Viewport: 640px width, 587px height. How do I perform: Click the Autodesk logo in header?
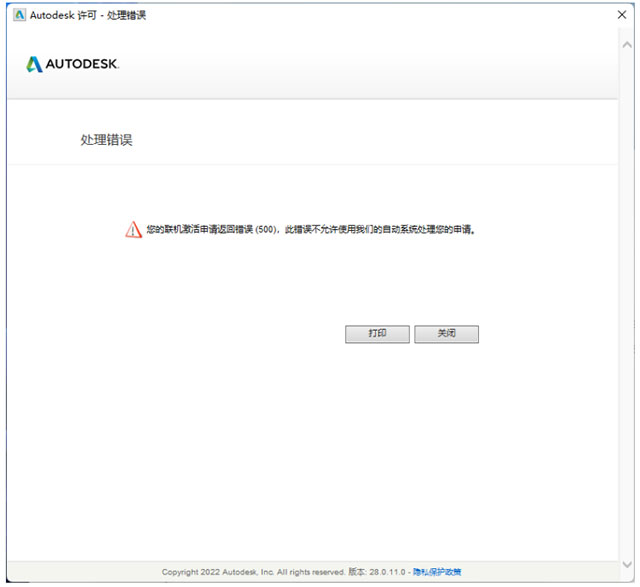click(x=73, y=64)
